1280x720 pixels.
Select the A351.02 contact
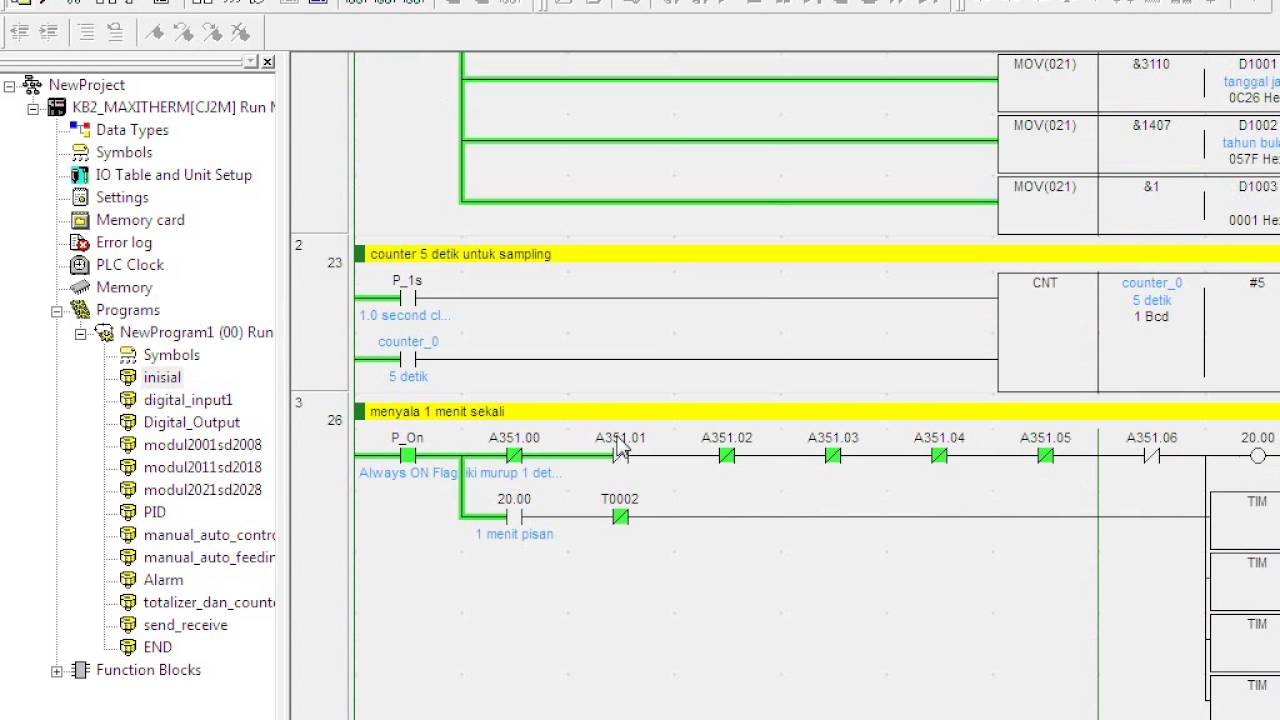coord(726,456)
